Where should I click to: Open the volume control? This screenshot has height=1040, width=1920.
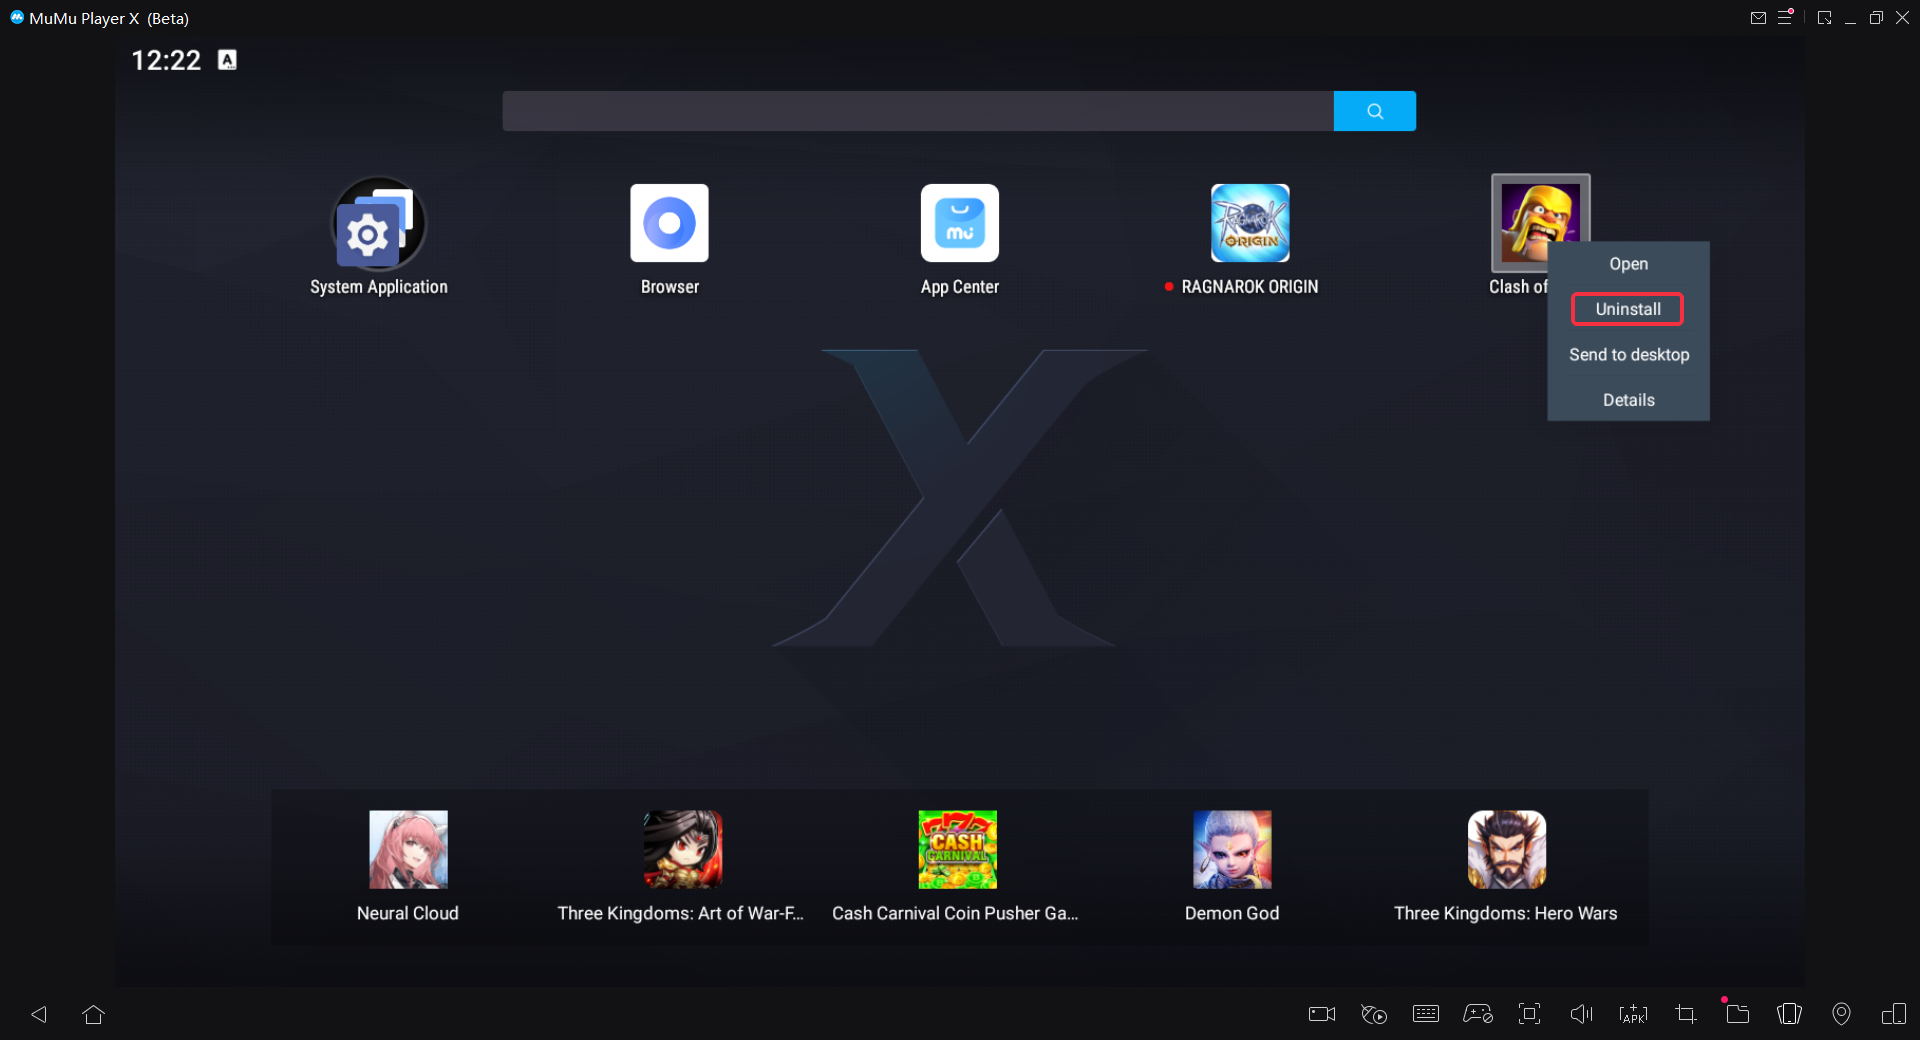[1581, 1014]
